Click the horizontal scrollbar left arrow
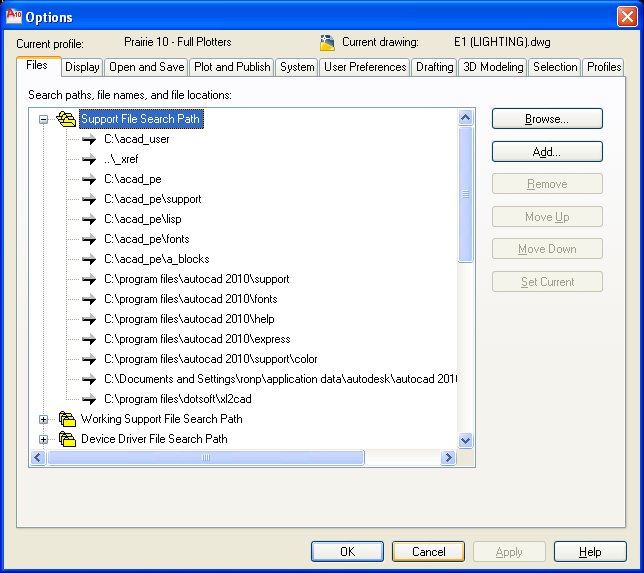The height and width of the screenshot is (573, 644). click(x=38, y=457)
